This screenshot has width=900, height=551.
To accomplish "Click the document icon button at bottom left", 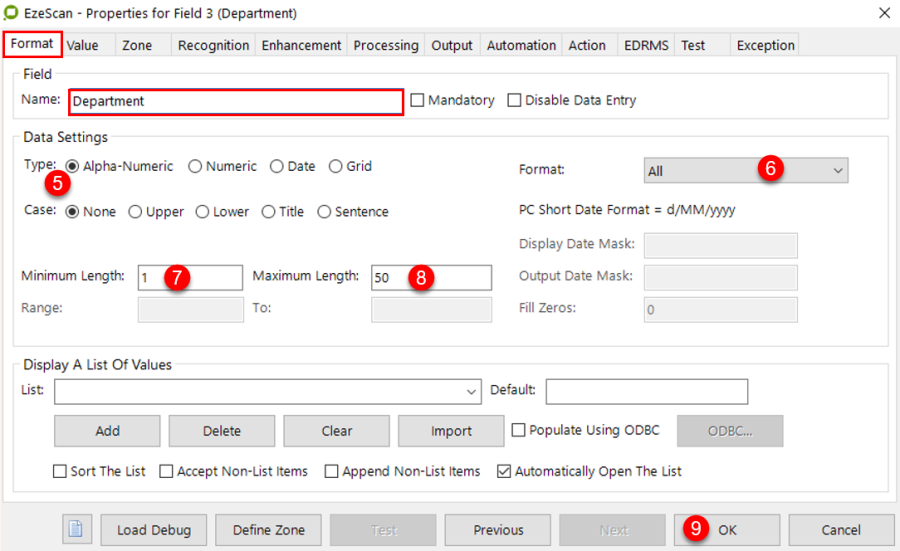I will point(76,529).
